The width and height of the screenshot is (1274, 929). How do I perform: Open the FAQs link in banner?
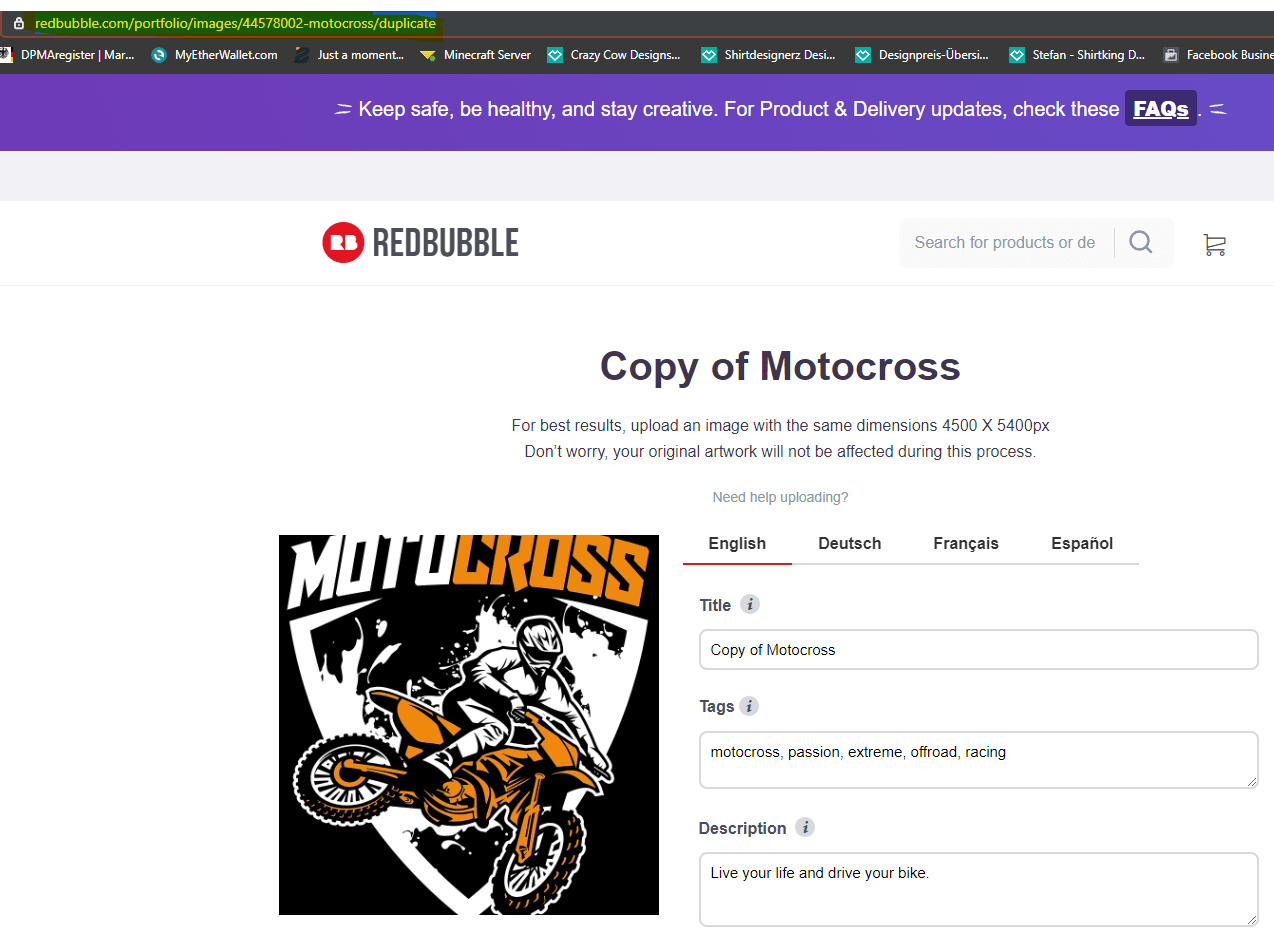pos(1161,109)
